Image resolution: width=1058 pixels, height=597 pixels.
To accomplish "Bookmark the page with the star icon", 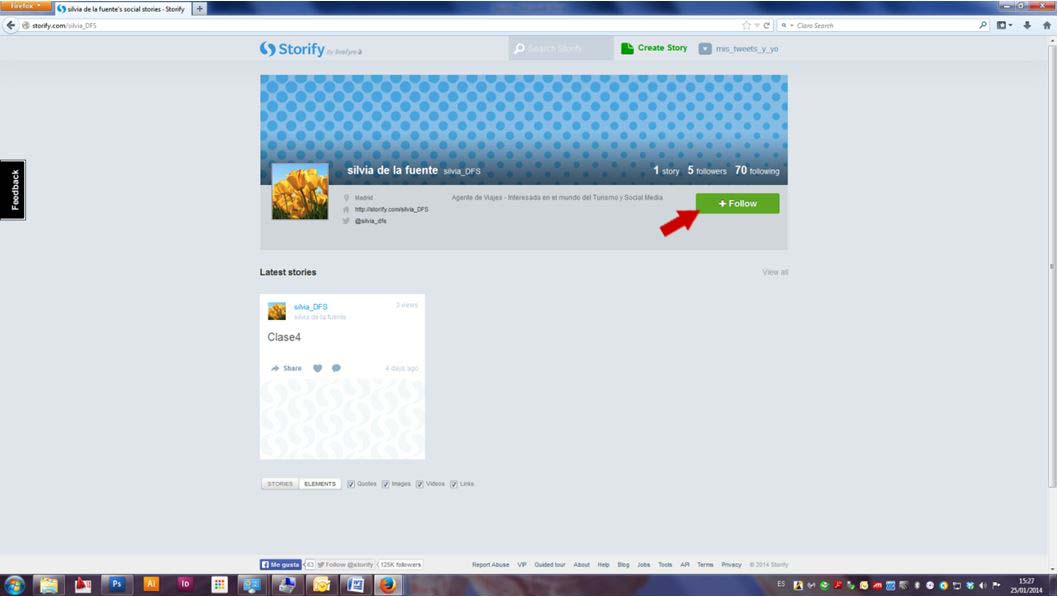I will 746,25.
